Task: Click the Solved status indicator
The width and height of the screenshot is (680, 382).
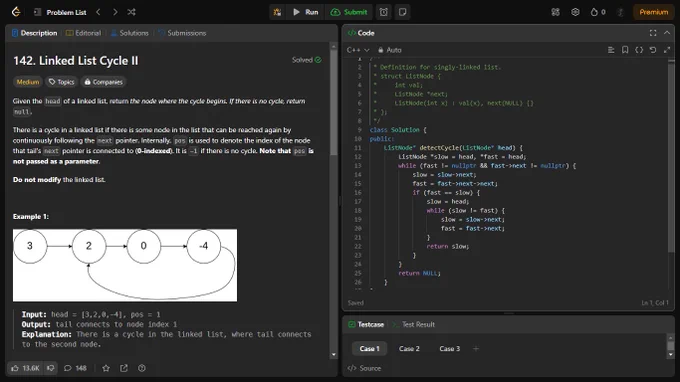Action: pos(307,60)
